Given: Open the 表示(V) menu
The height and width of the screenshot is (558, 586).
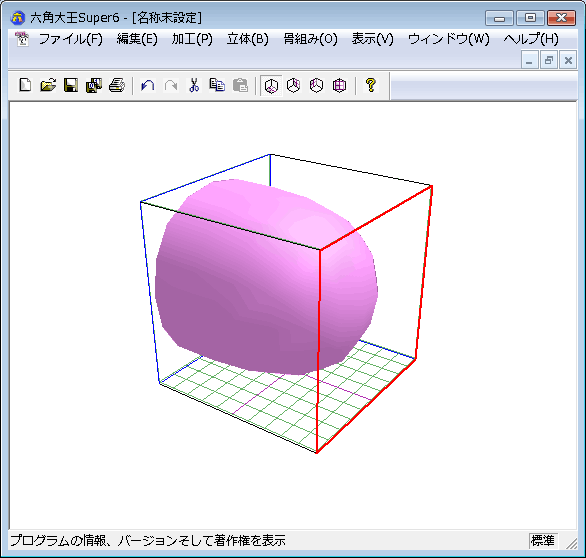Looking at the screenshot, I should click(372, 39).
